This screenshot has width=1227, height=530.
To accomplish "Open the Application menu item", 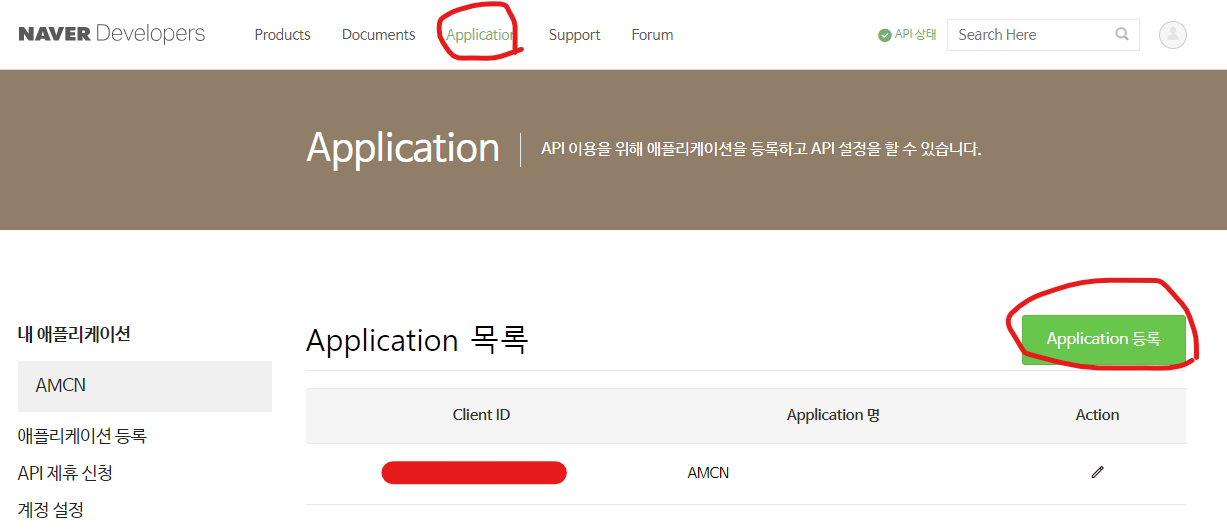I will [x=481, y=34].
